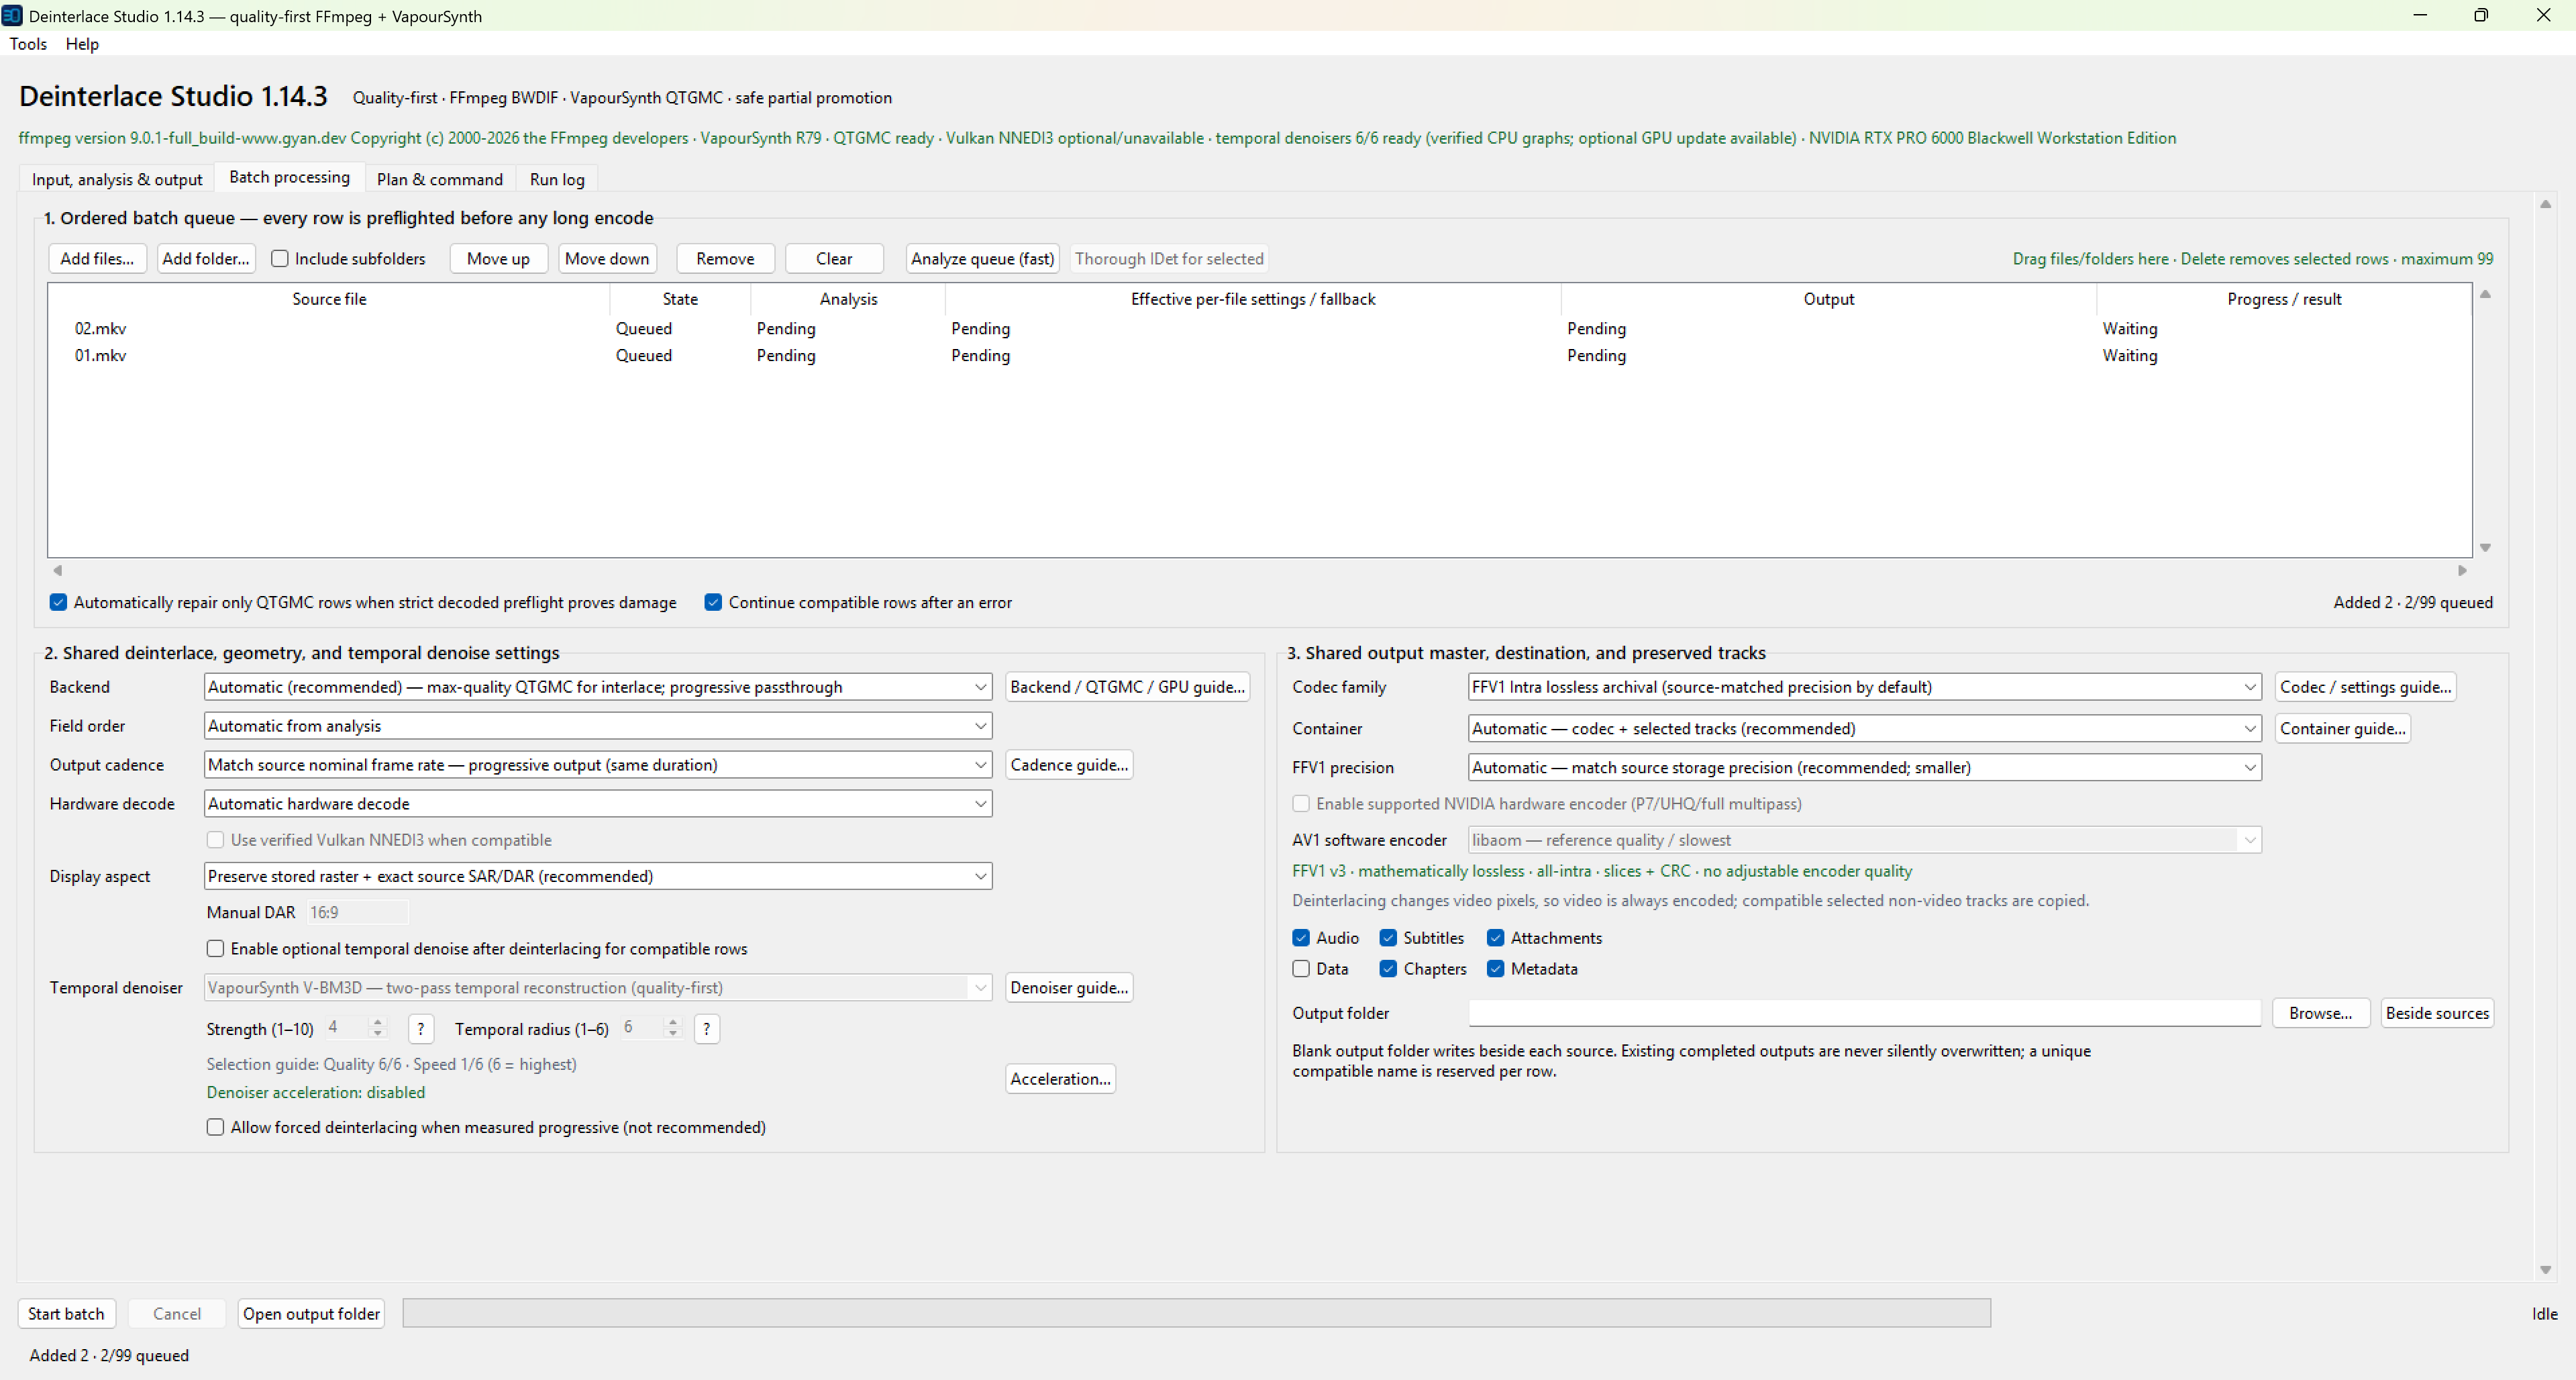2576x1380 pixels.
Task: Click main panel scroll-up arrow
Action: [2545, 204]
